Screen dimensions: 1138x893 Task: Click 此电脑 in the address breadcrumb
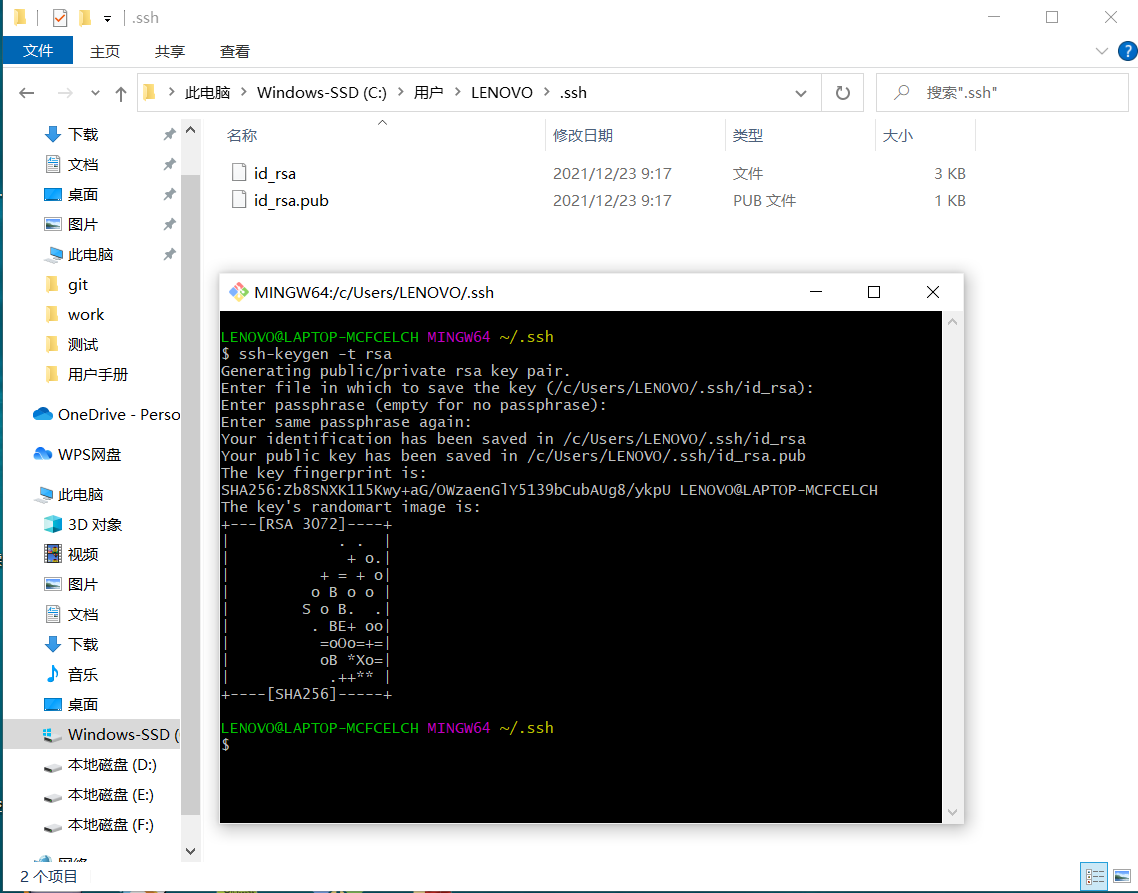coord(208,93)
